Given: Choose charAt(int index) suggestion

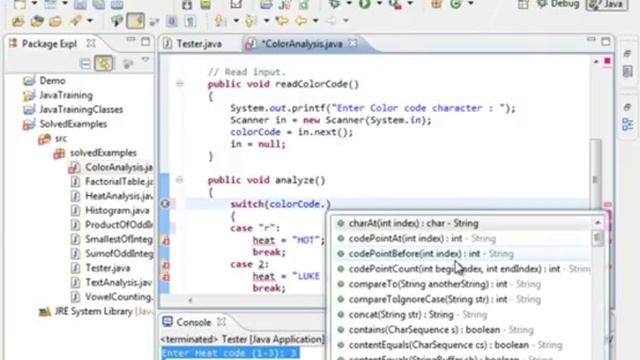Looking at the screenshot, I should (x=462, y=223).
